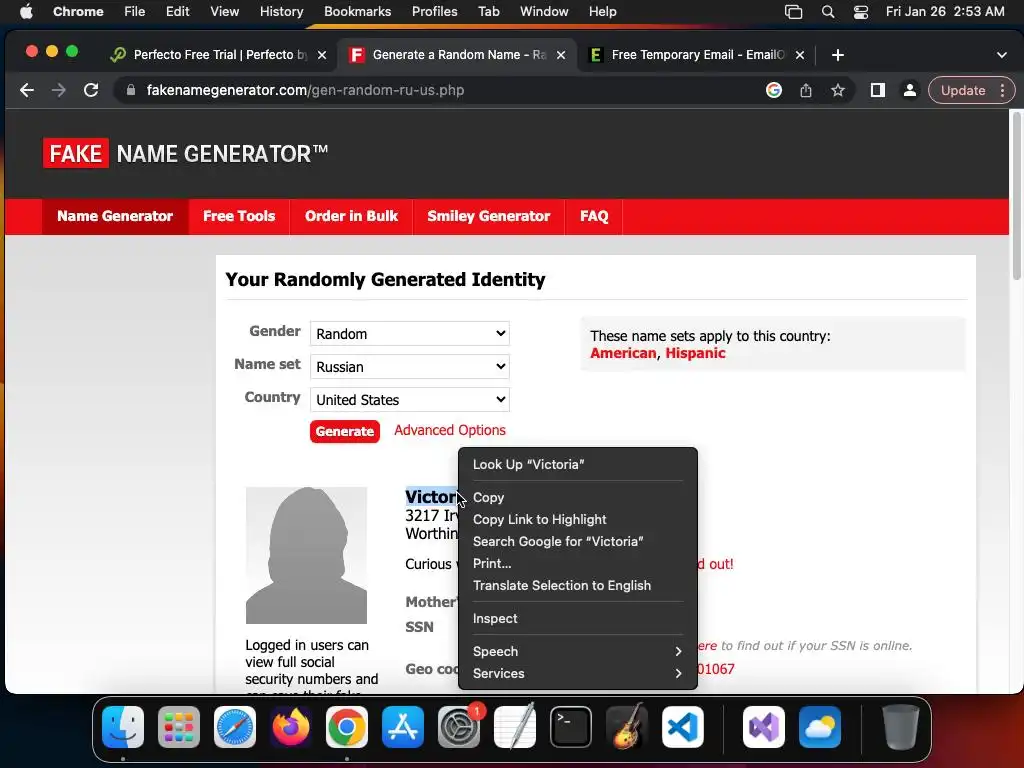Open the Order in Bulk nav item
Screen dimensions: 1024x768
(x=351, y=216)
